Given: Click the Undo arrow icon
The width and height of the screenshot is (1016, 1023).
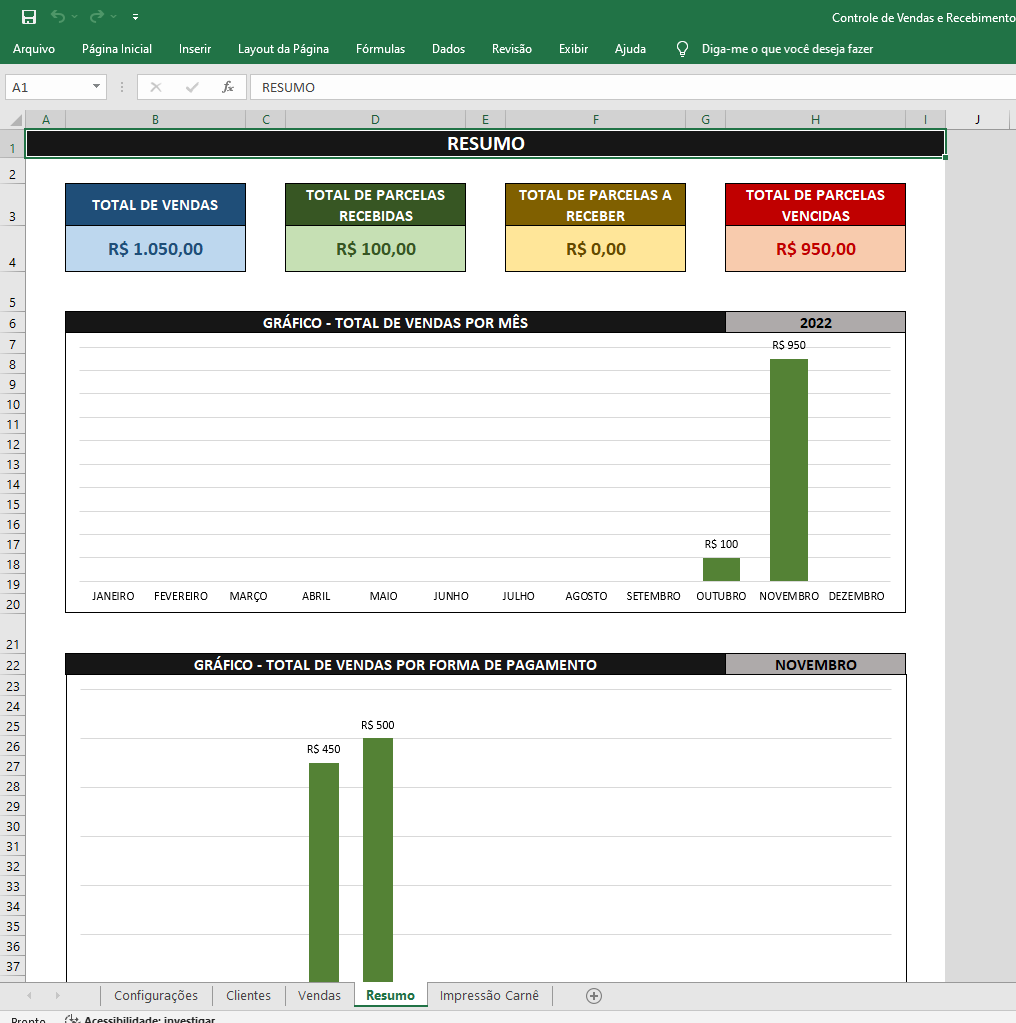Looking at the screenshot, I should coord(58,17).
